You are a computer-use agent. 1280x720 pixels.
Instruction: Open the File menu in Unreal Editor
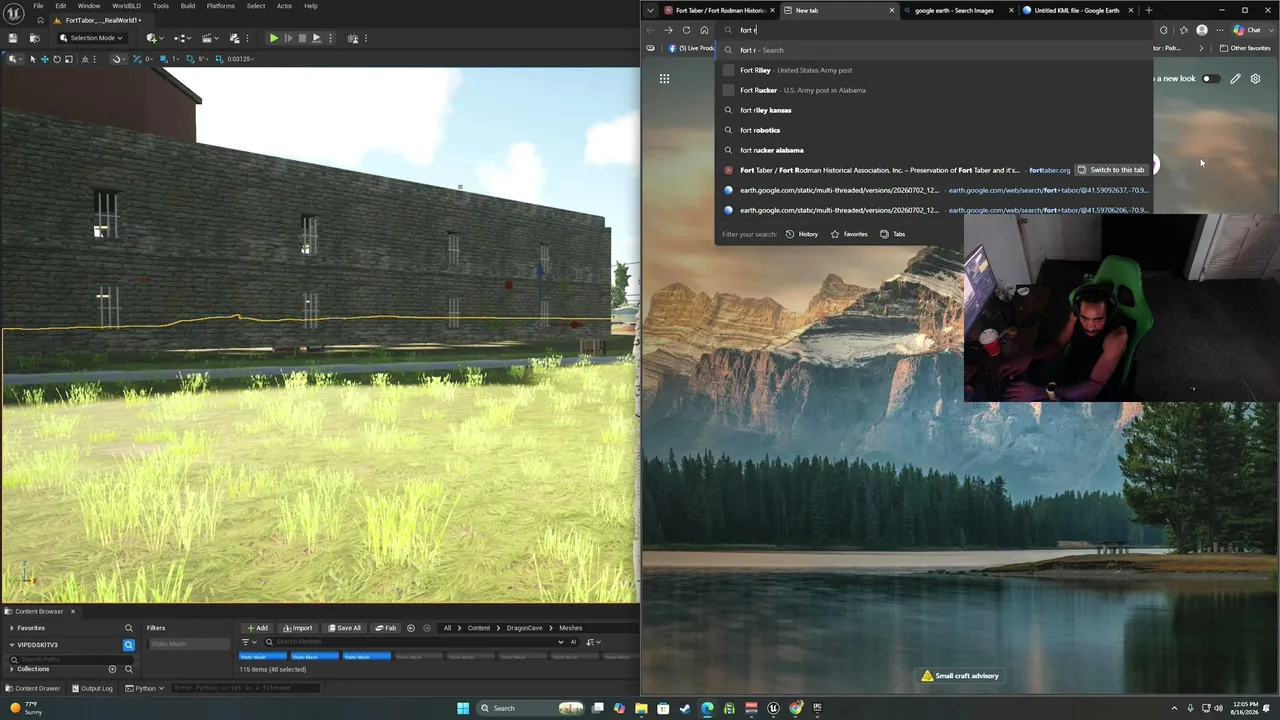(38, 6)
